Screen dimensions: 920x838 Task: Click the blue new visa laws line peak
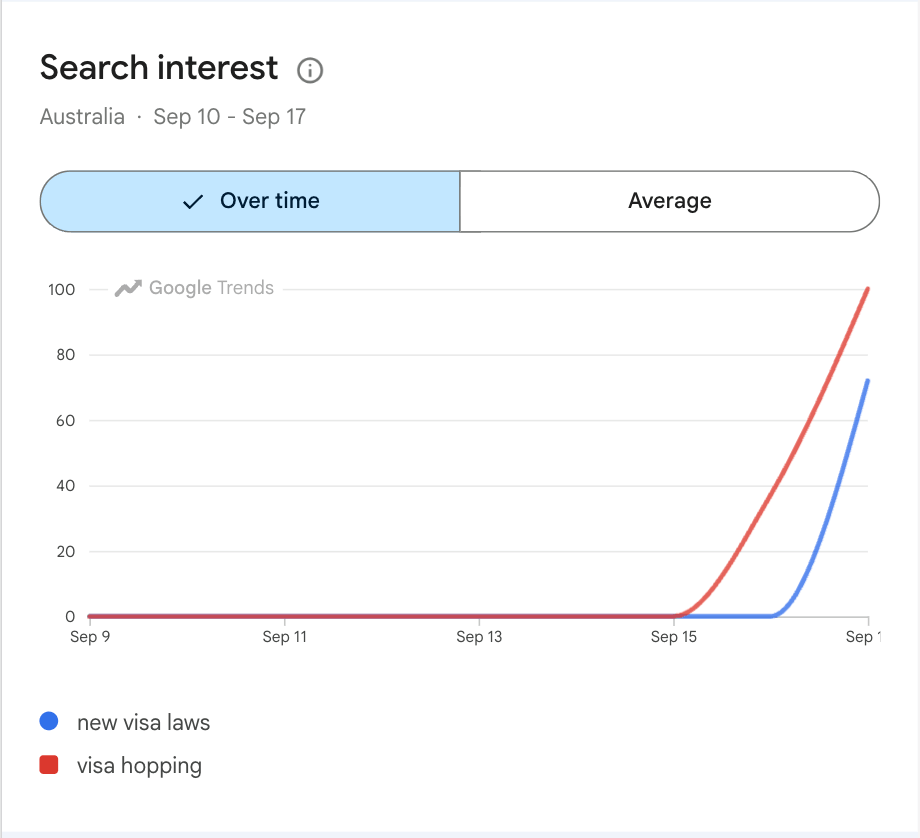pyautogui.click(x=867, y=381)
